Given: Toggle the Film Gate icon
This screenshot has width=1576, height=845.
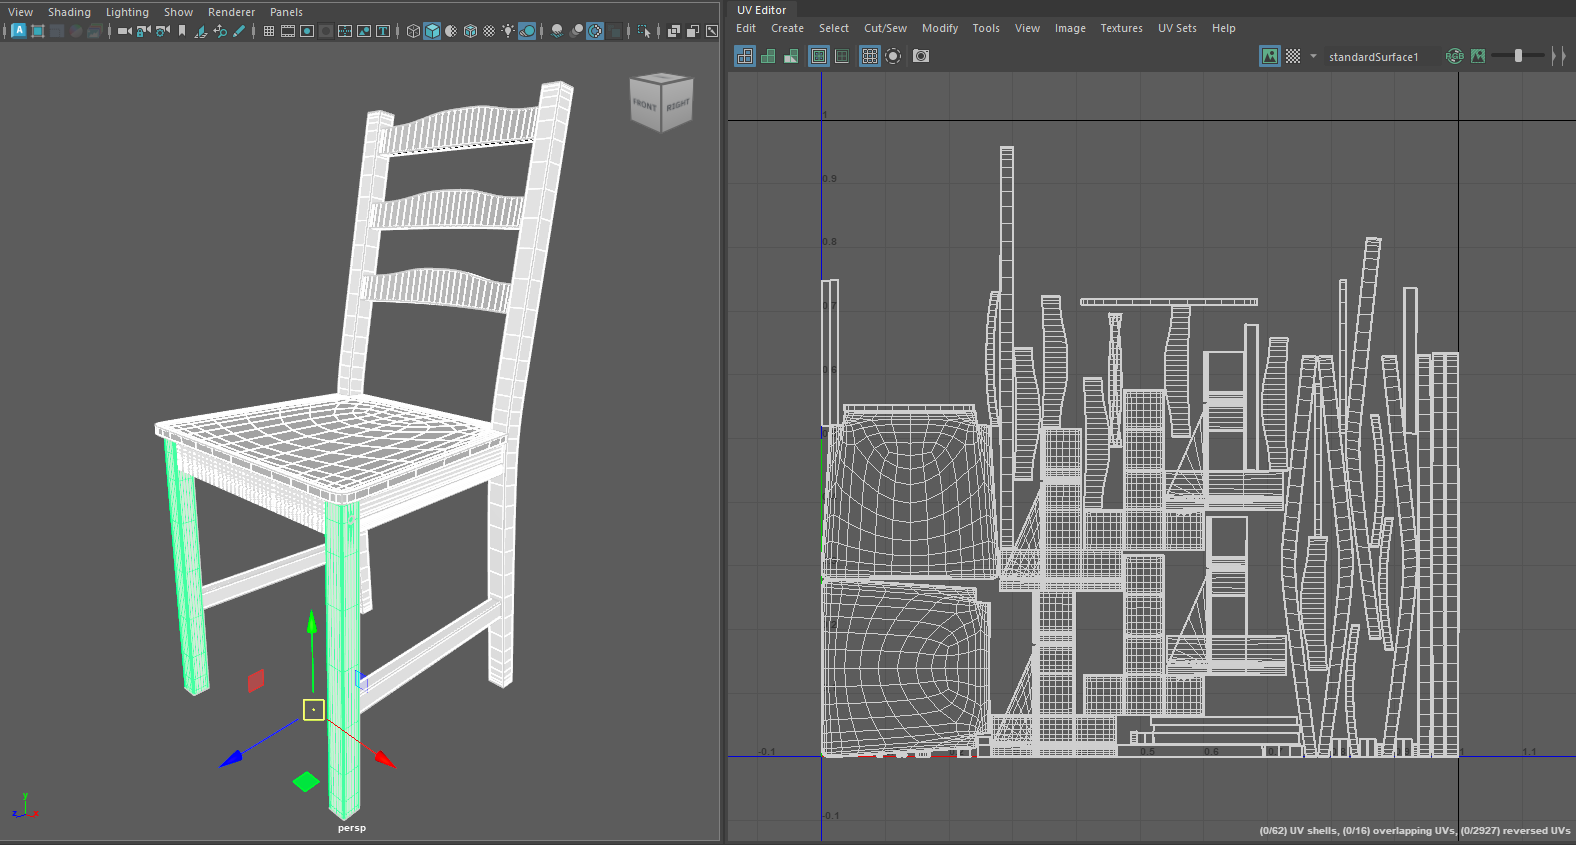Looking at the screenshot, I should (288, 31).
